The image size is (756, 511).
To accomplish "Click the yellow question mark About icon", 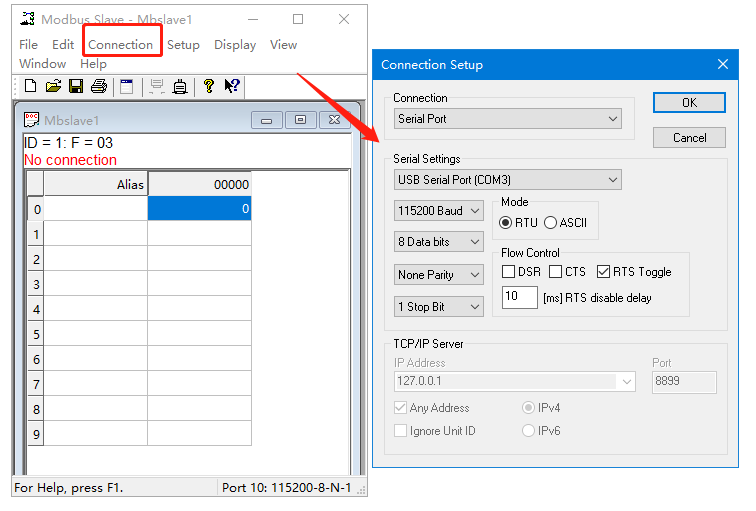I will [x=209, y=87].
